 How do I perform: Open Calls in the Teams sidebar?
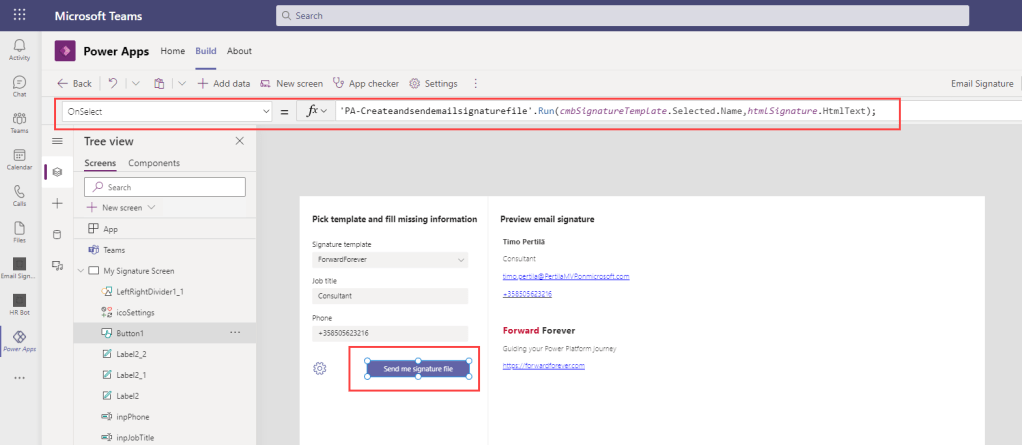pyautogui.click(x=19, y=194)
